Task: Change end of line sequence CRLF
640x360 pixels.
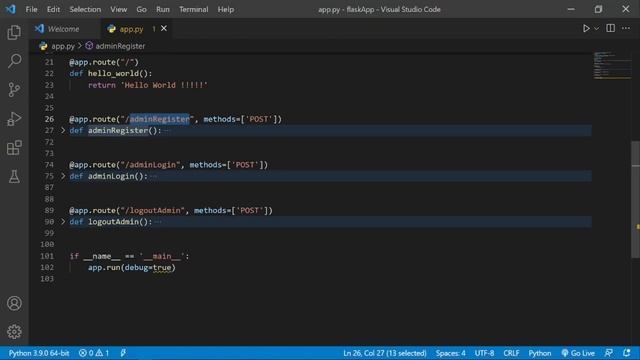Action: click(x=511, y=353)
